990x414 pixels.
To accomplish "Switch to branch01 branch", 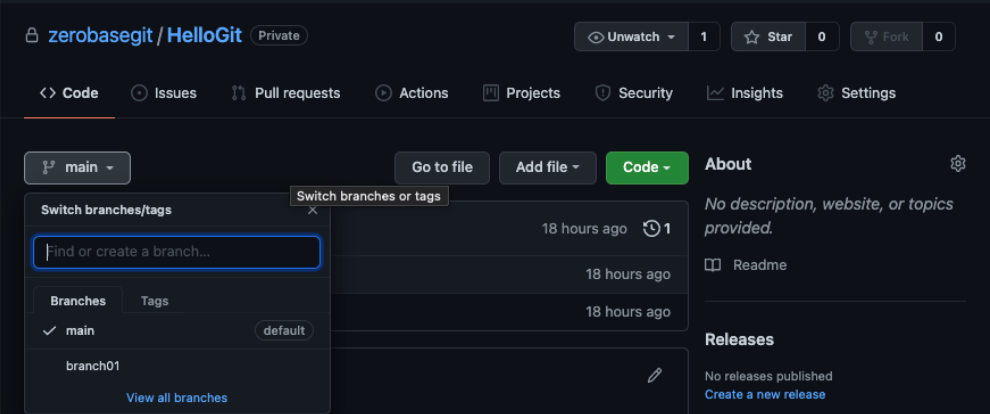I will point(93,366).
